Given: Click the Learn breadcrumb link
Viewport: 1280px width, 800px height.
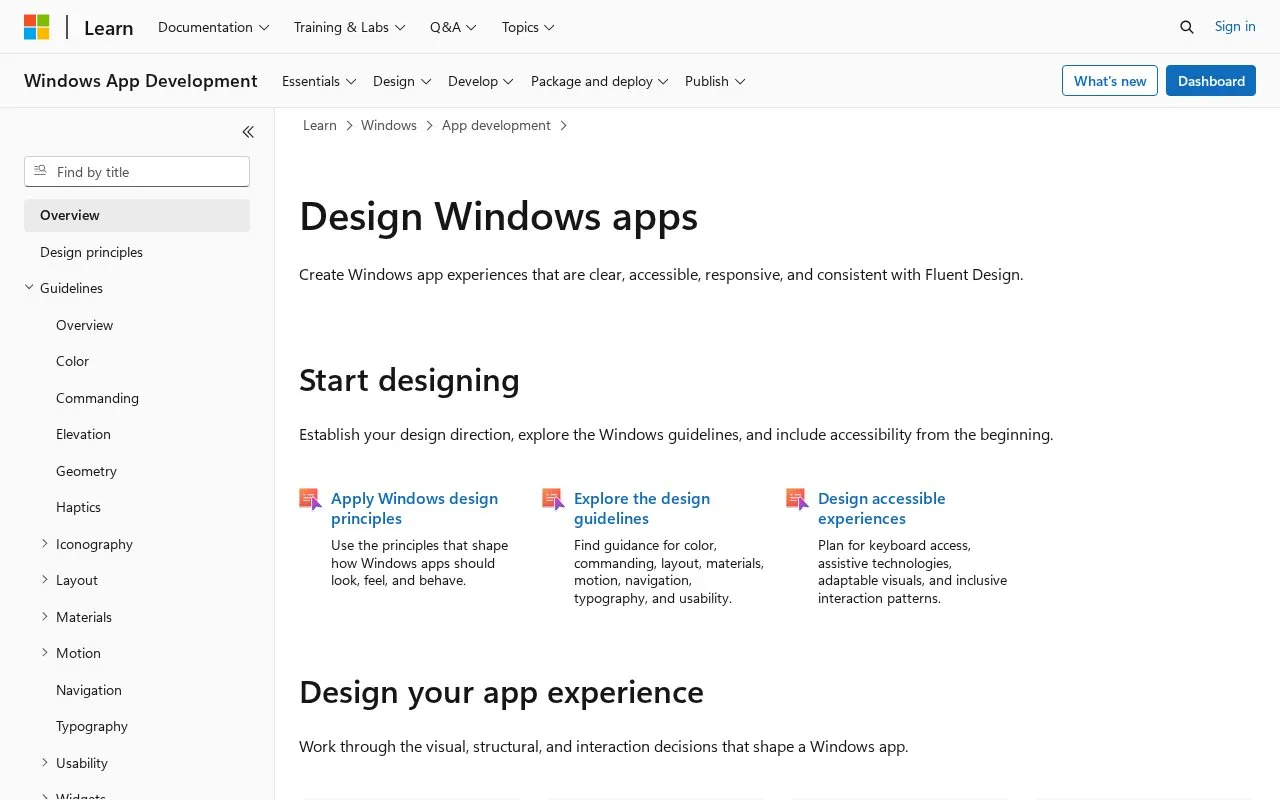Looking at the screenshot, I should click(x=320, y=125).
